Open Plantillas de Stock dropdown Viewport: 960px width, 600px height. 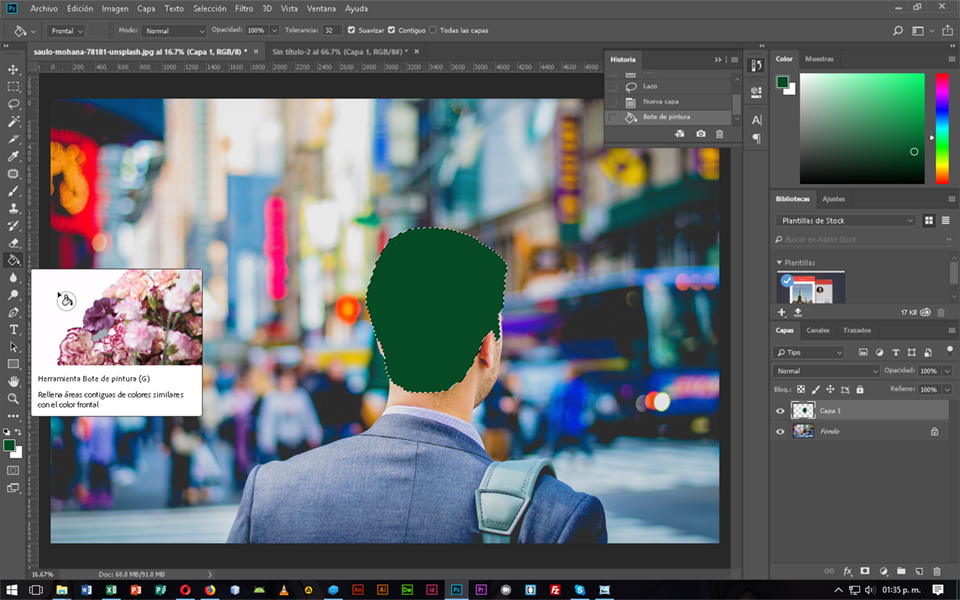pyautogui.click(x=846, y=220)
